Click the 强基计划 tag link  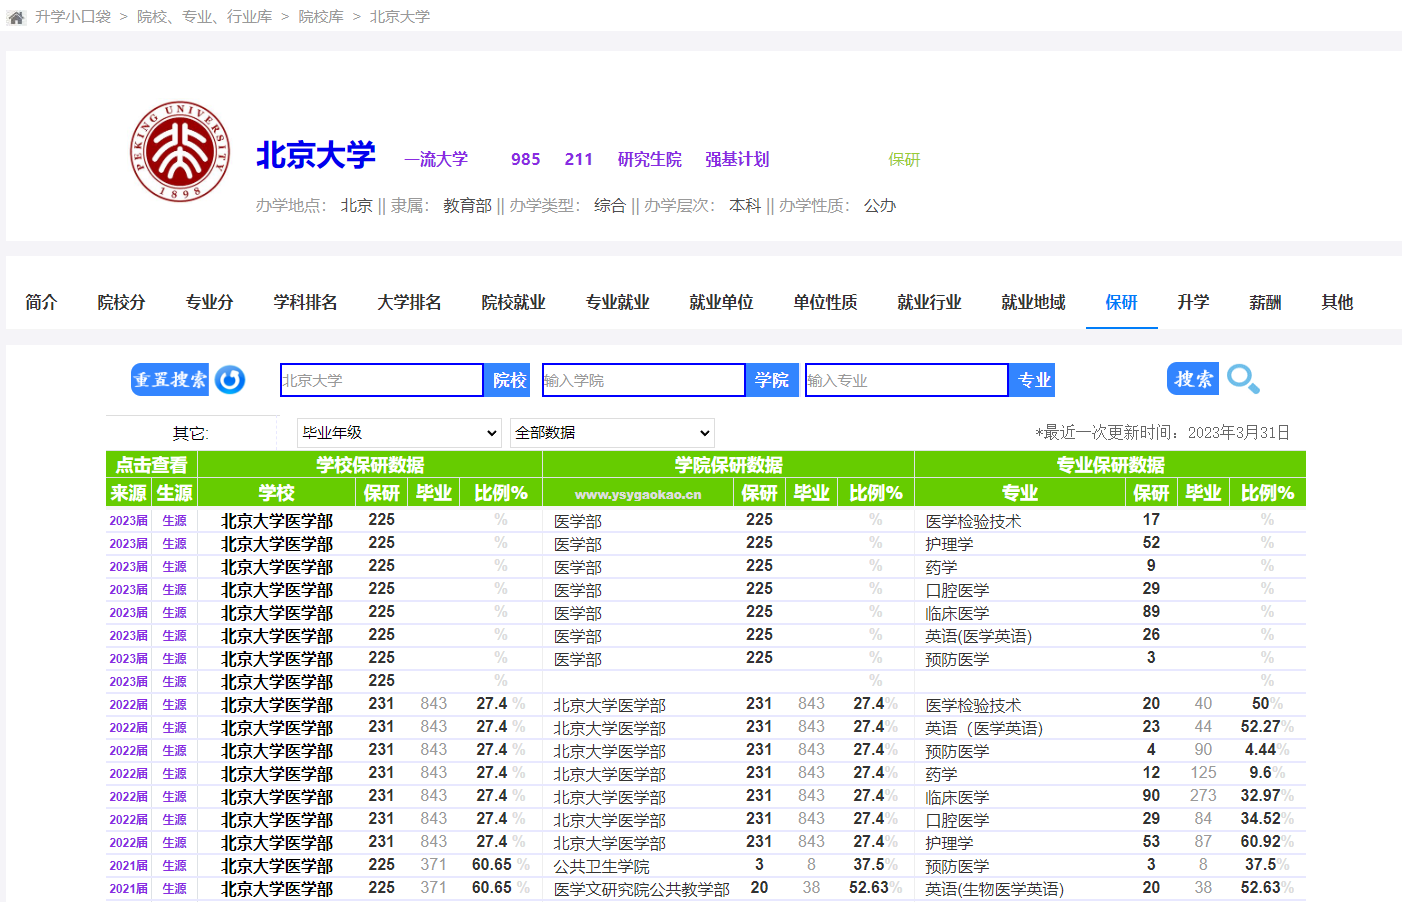point(737,159)
